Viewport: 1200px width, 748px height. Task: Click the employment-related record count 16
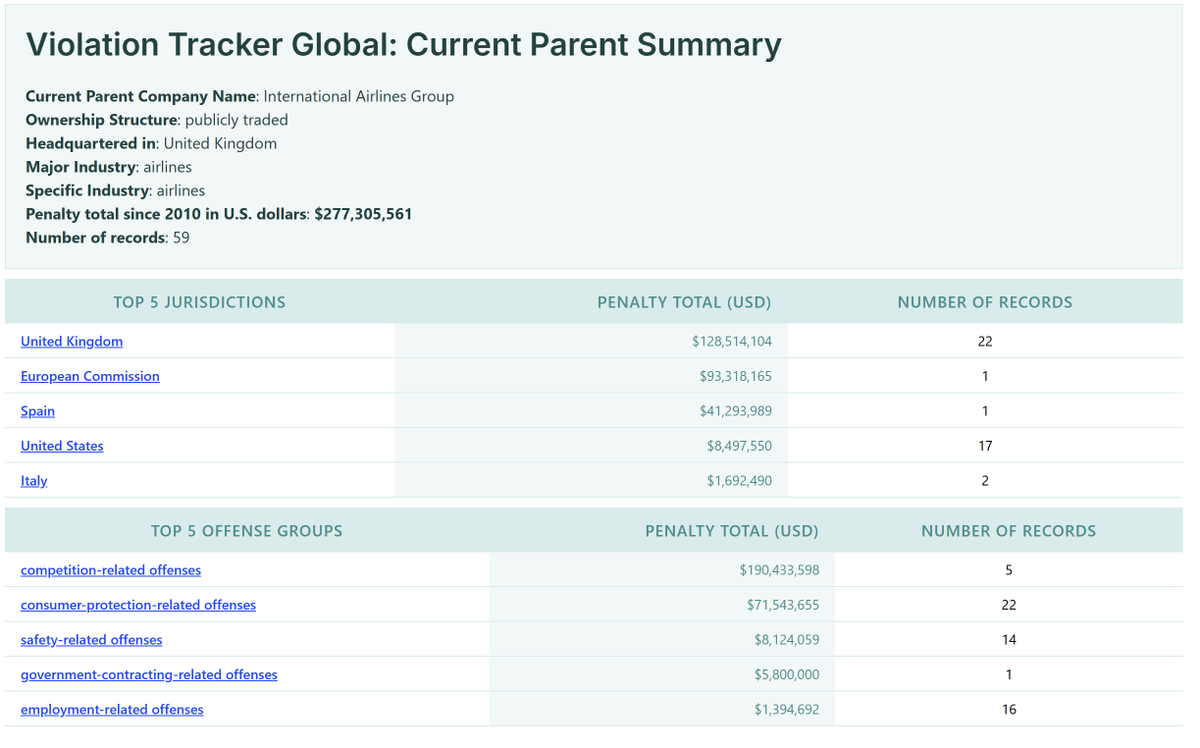[x=1009, y=710]
